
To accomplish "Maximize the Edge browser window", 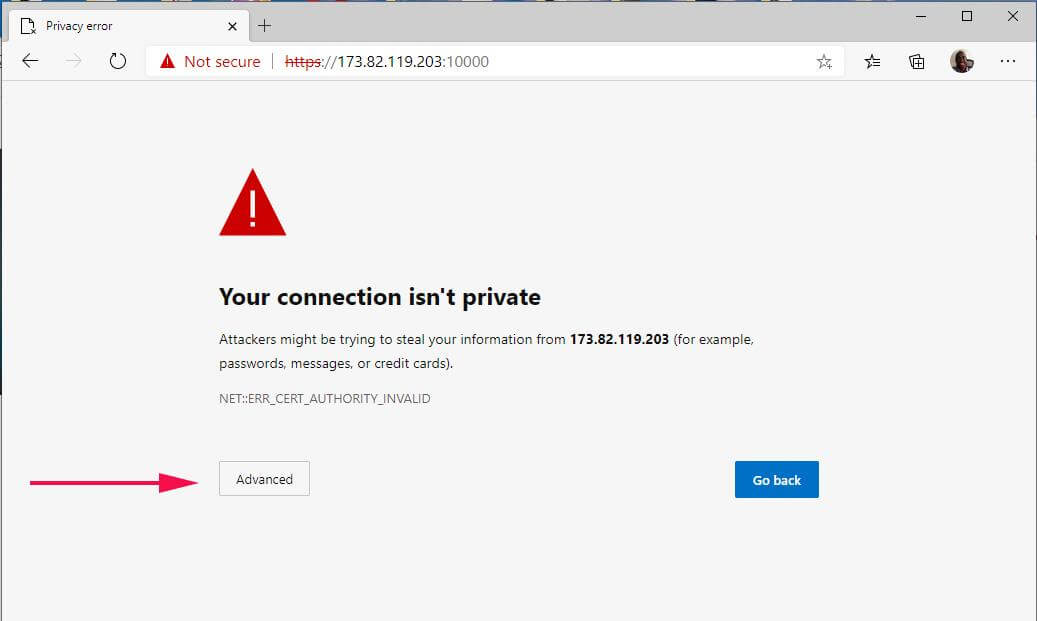I will coord(967,17).
